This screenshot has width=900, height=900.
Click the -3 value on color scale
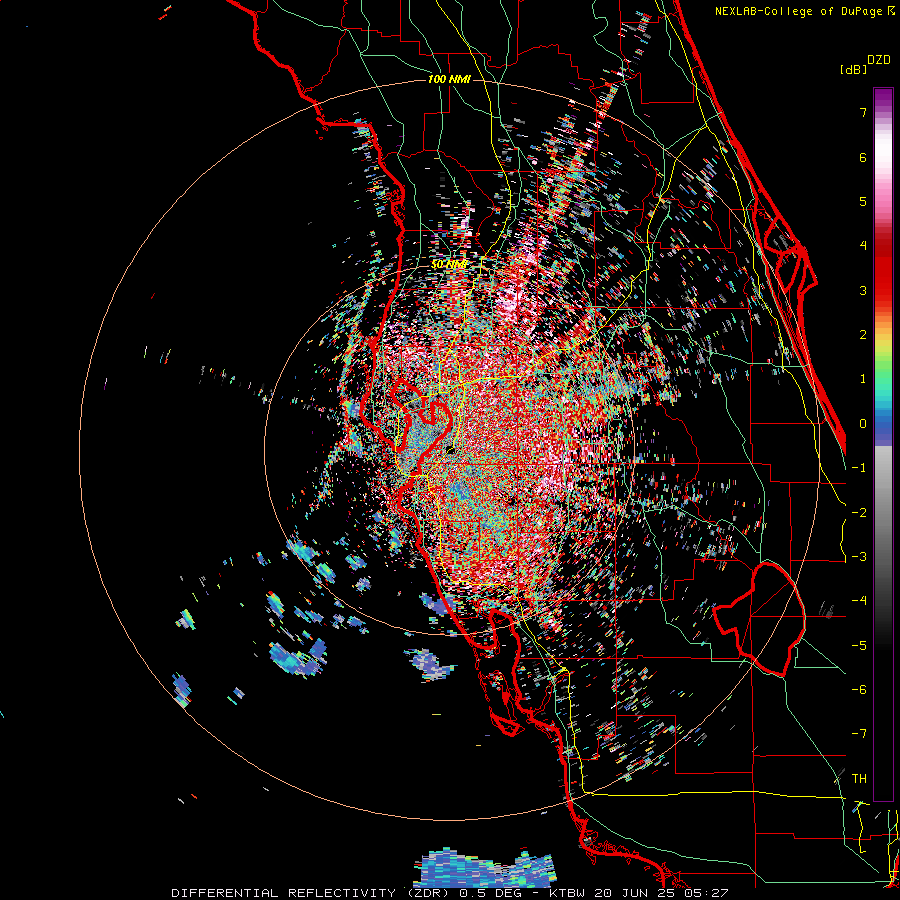click(859, 557)
